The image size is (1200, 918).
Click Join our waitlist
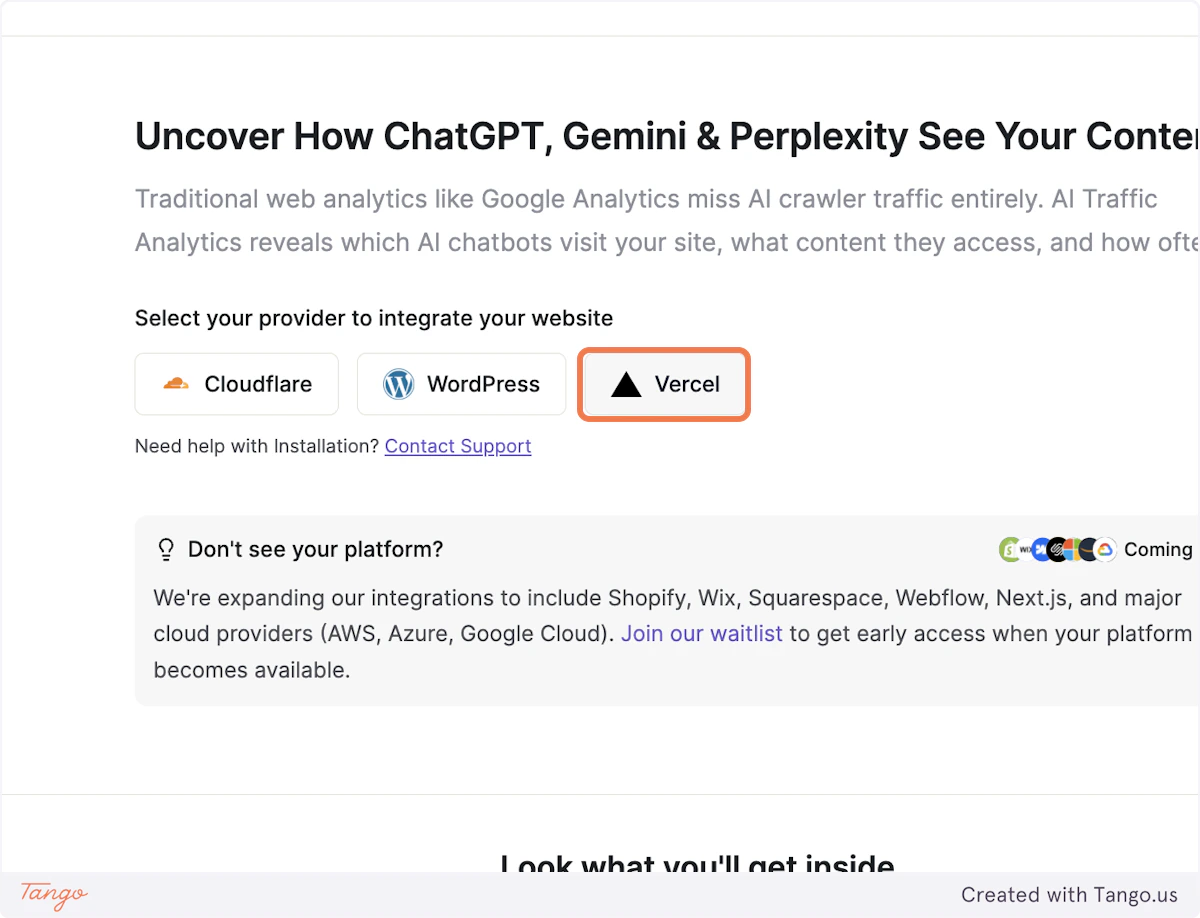[x=701, y=633]
